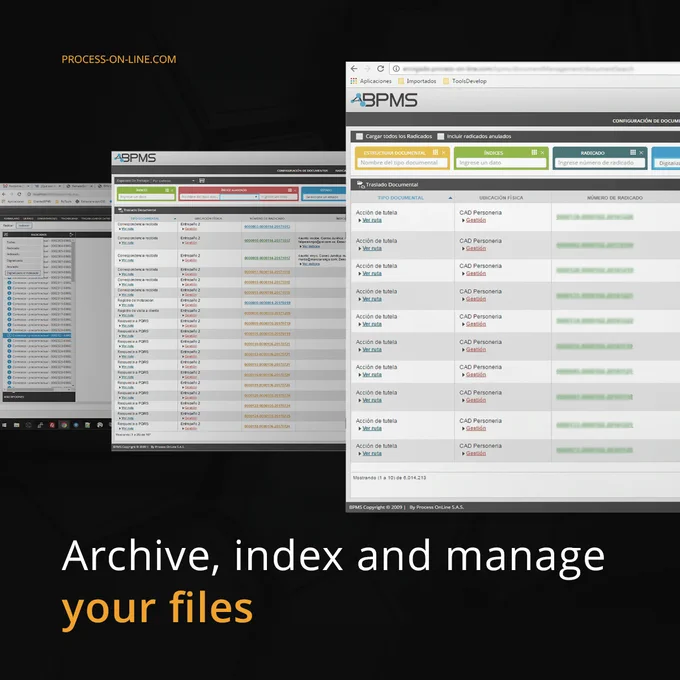Open first radicado number link, middle window
This screenshot has height=680, width=680.
click(x=267, y=226)
